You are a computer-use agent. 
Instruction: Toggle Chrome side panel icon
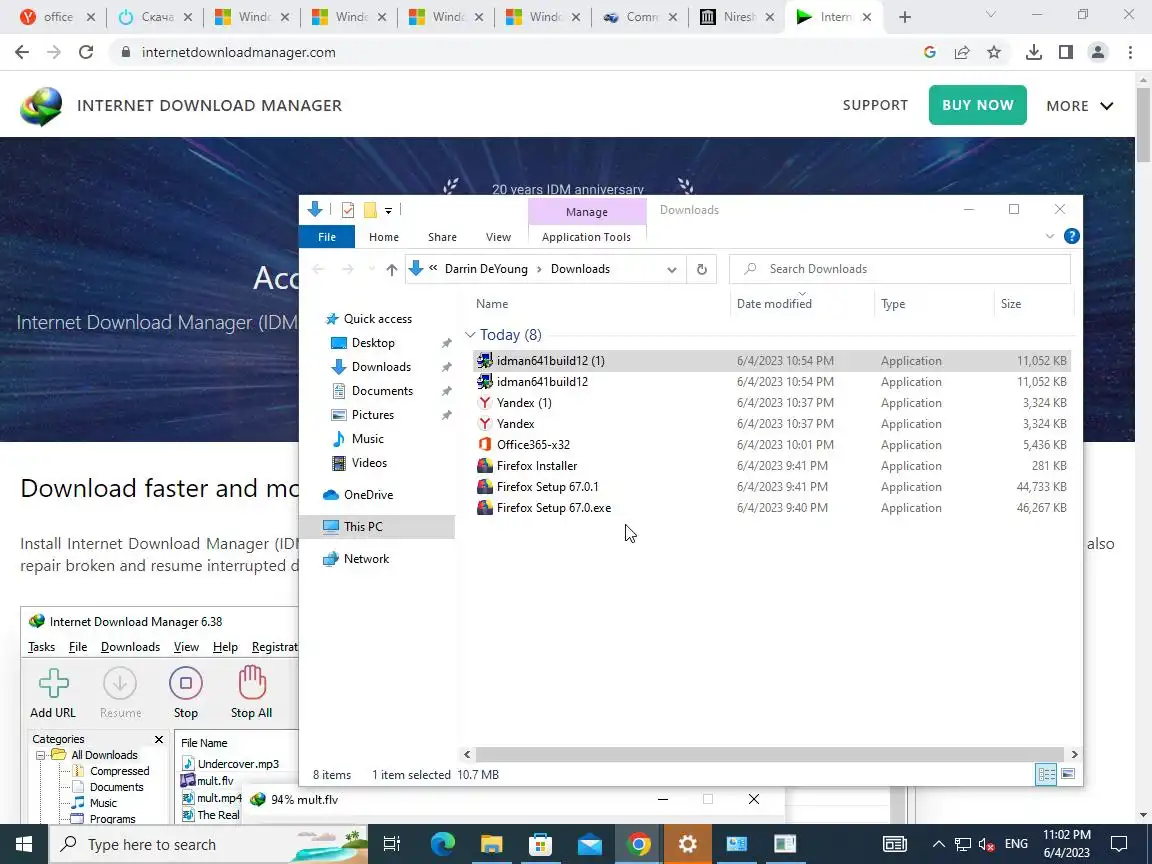[x=1066, y=52]
